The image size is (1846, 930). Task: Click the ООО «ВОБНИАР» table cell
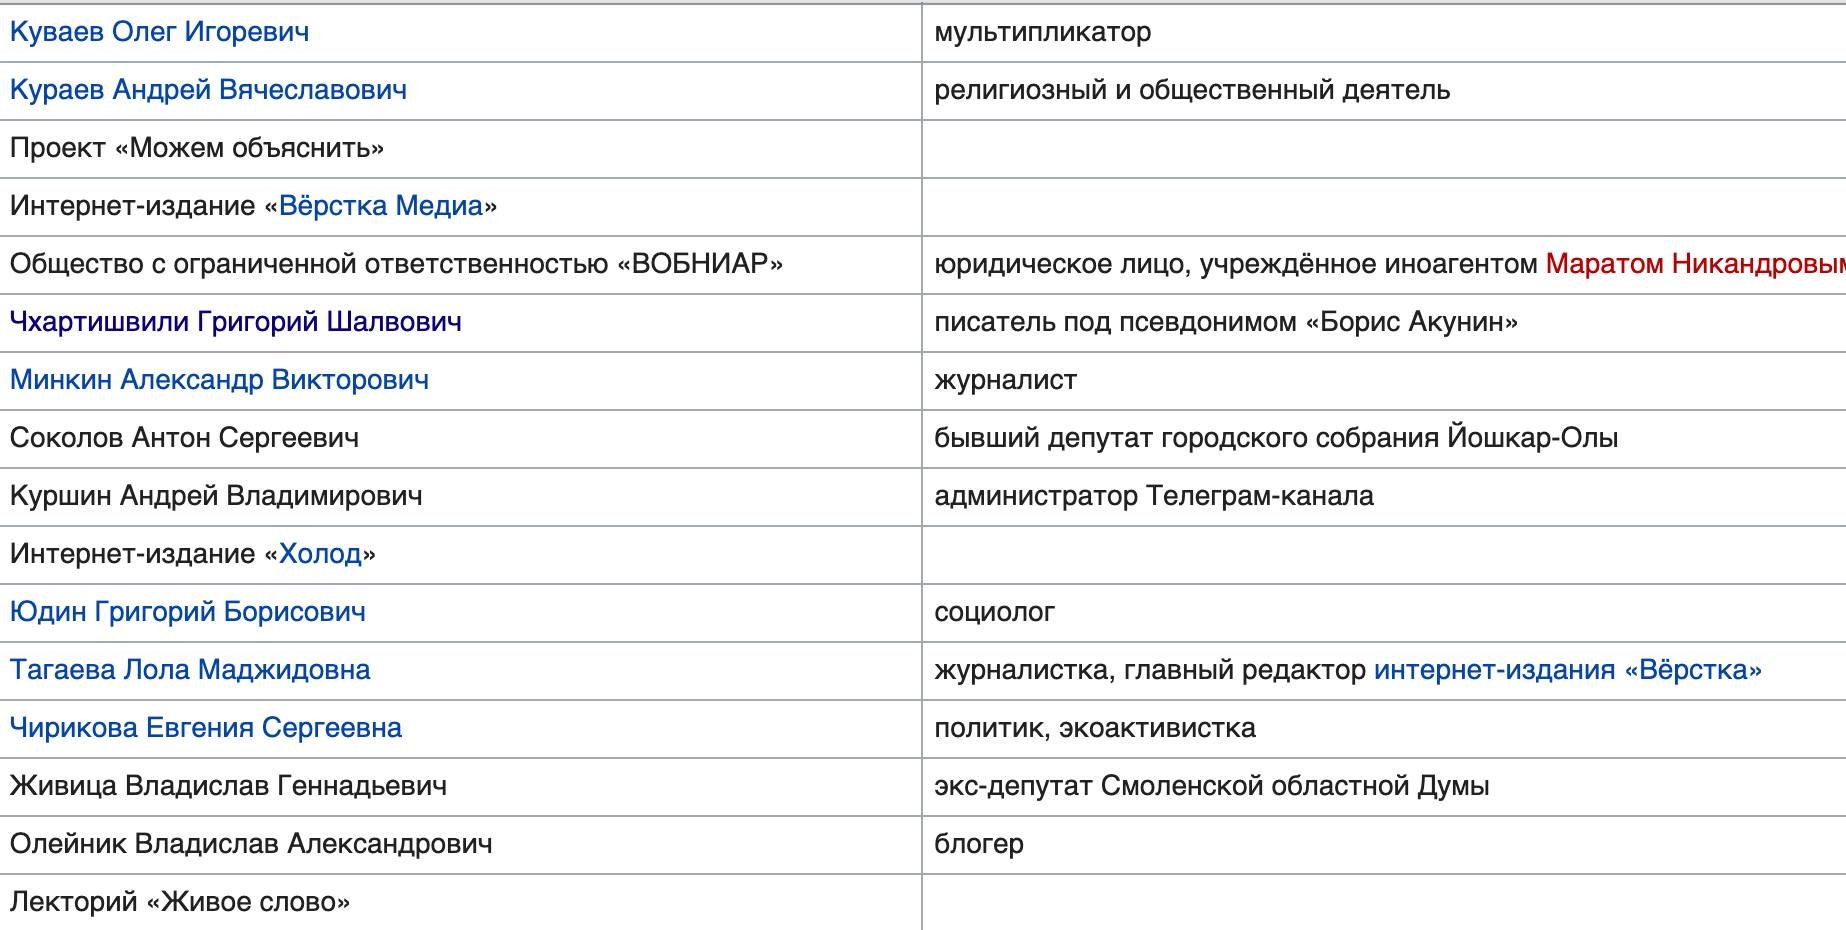click(396, 264)
